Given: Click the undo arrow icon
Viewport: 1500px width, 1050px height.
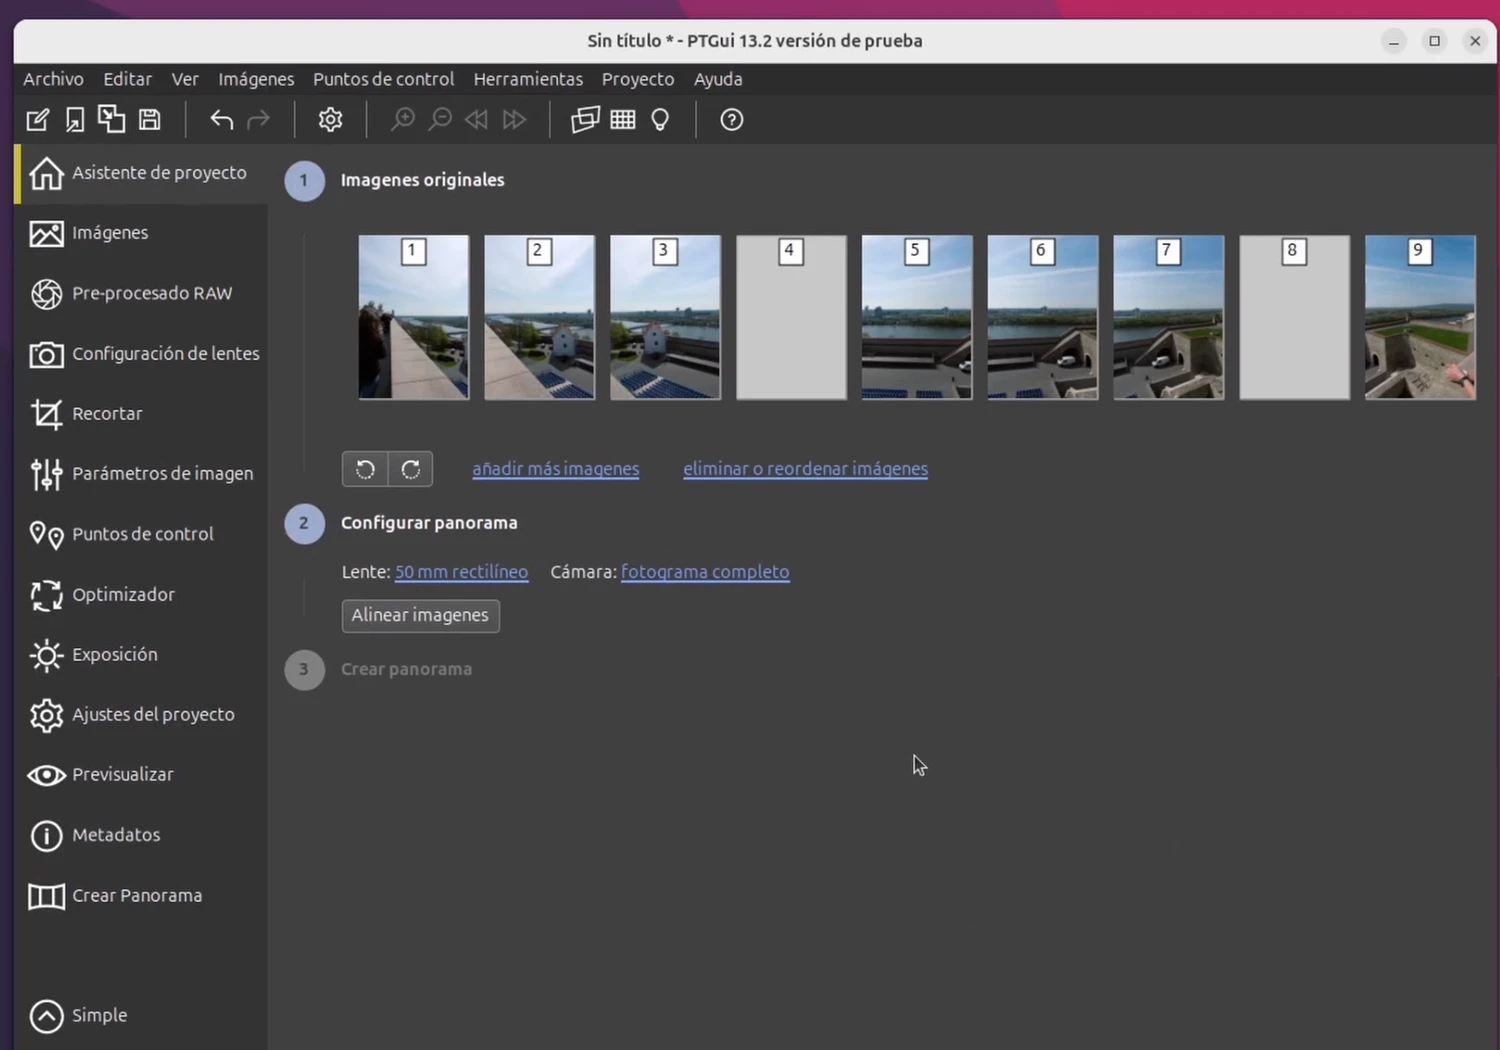Looking at the screenshot, I should (x=221, y=120).
